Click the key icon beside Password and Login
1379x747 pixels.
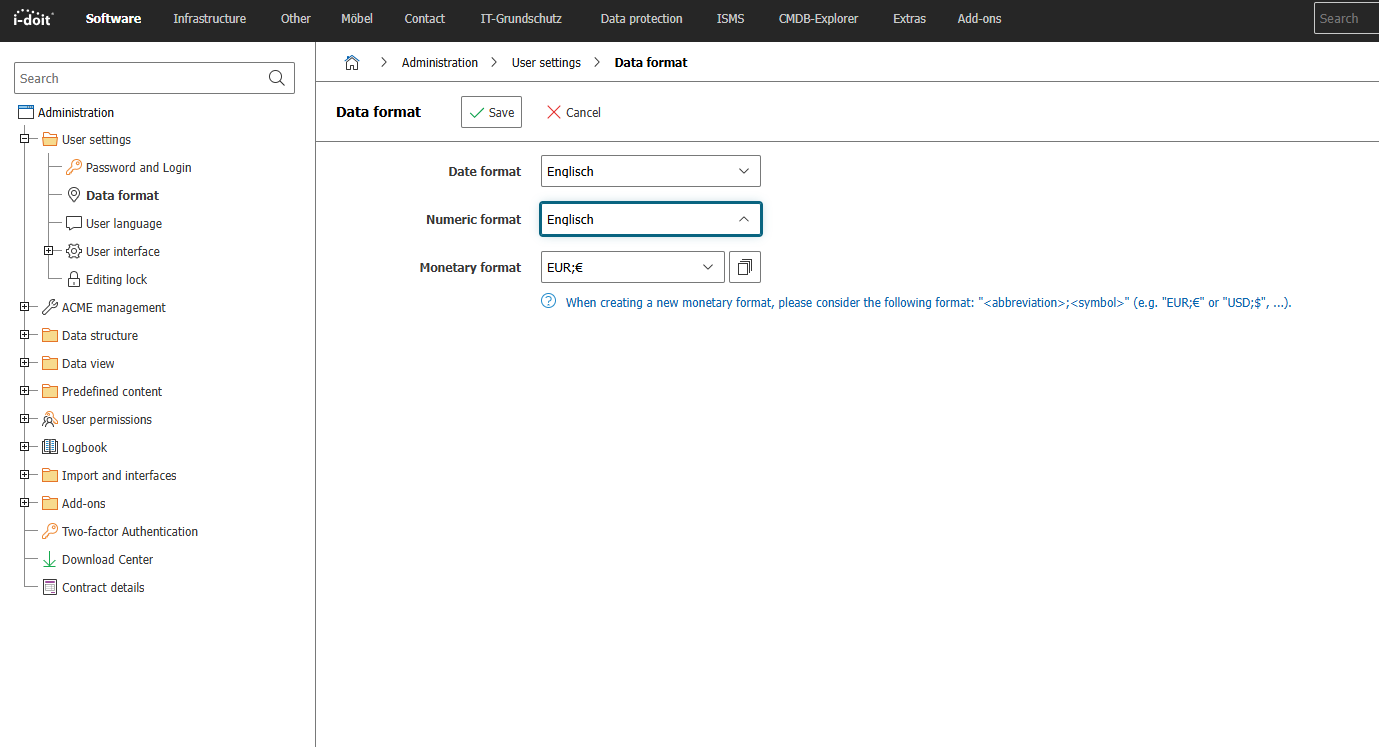pyautogui.click(x=74, y=168)
